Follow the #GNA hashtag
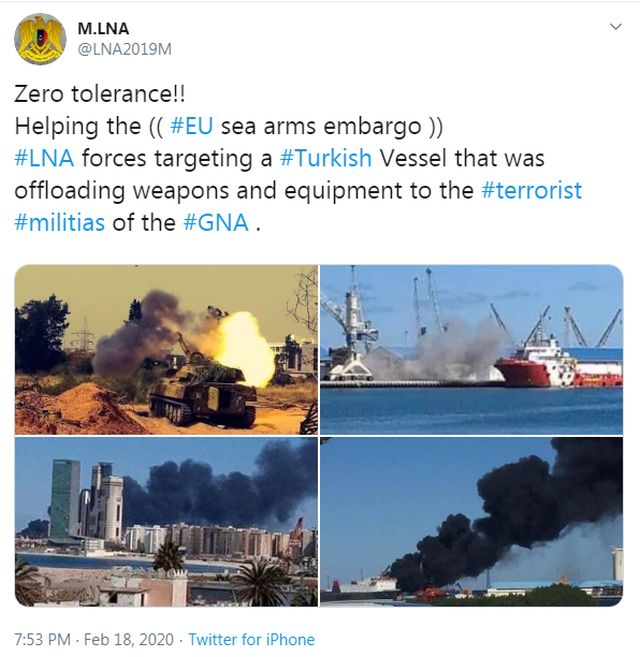Screen dimensions: 640x657 click(216, 222)
